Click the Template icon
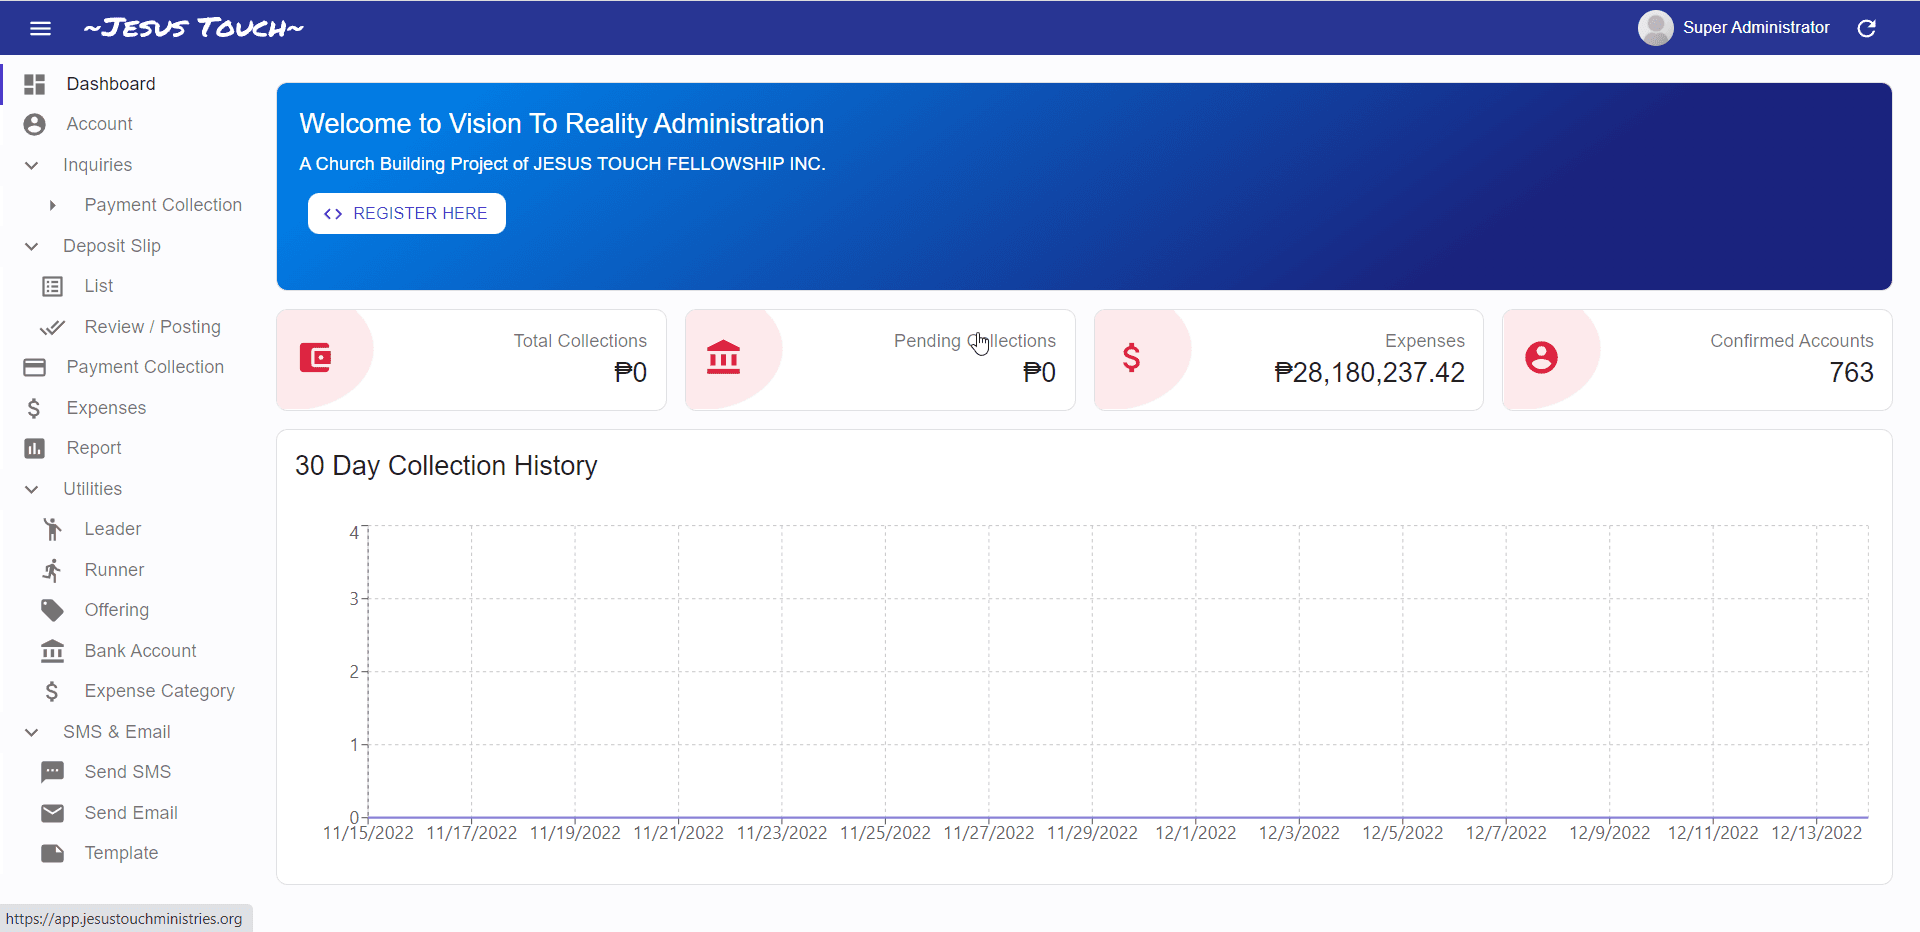 [x=53, y=853]
